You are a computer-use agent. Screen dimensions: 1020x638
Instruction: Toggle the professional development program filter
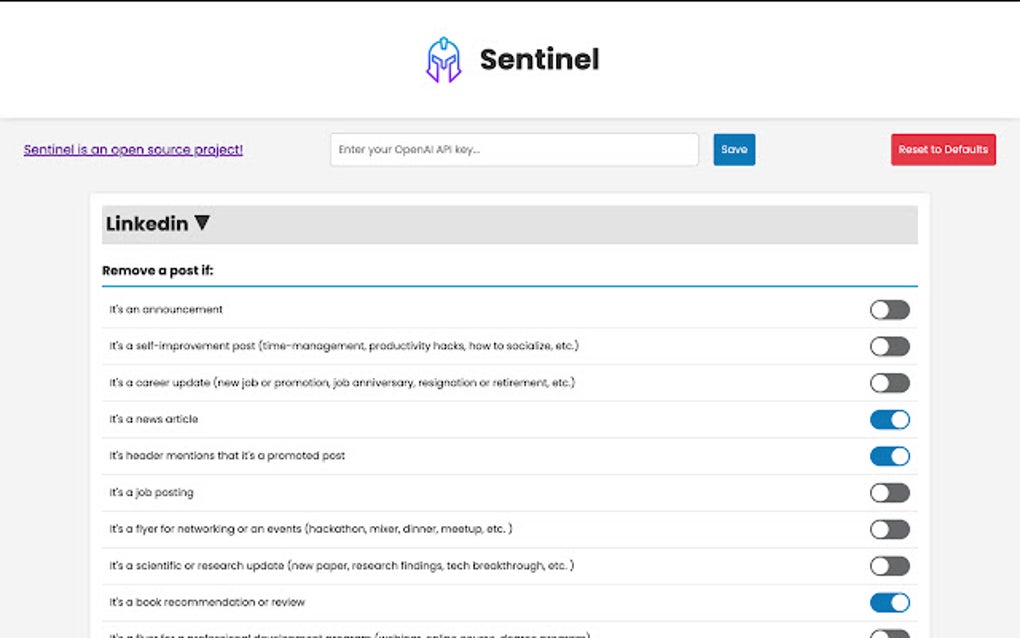coord(889,632)
